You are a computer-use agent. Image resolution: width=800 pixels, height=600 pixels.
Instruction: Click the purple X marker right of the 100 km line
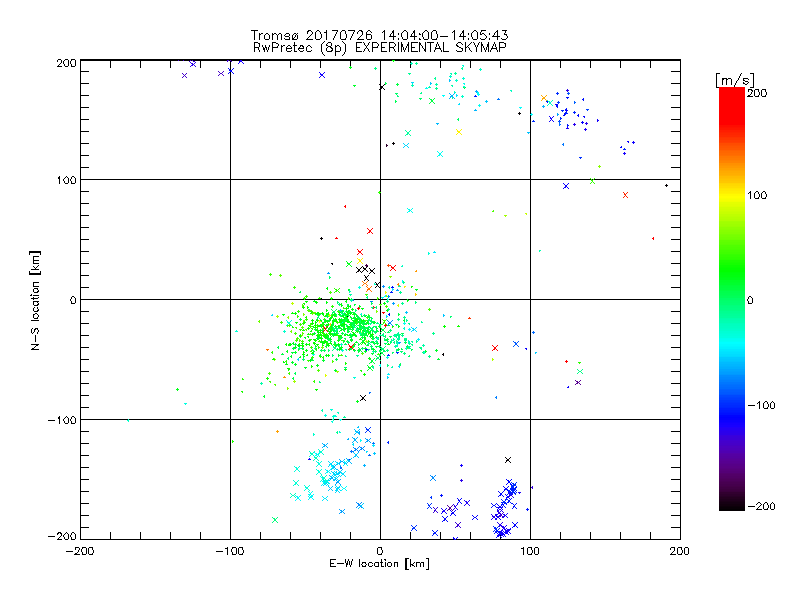[578, 383]
